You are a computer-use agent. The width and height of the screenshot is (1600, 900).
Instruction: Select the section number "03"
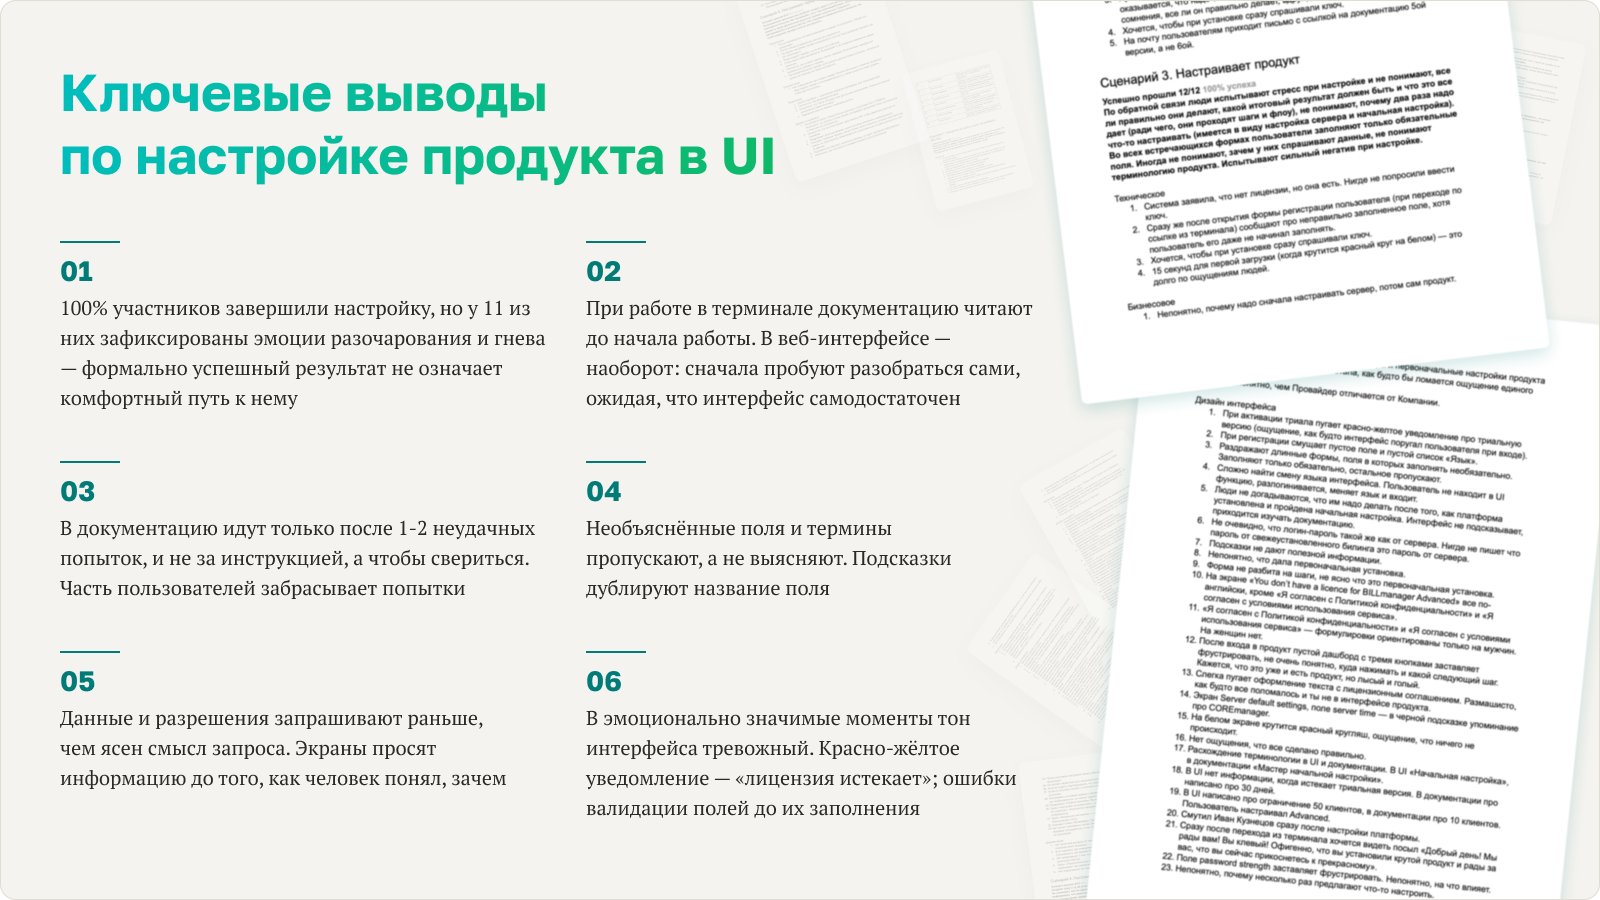pyautogui.click(x=78, y=492)
